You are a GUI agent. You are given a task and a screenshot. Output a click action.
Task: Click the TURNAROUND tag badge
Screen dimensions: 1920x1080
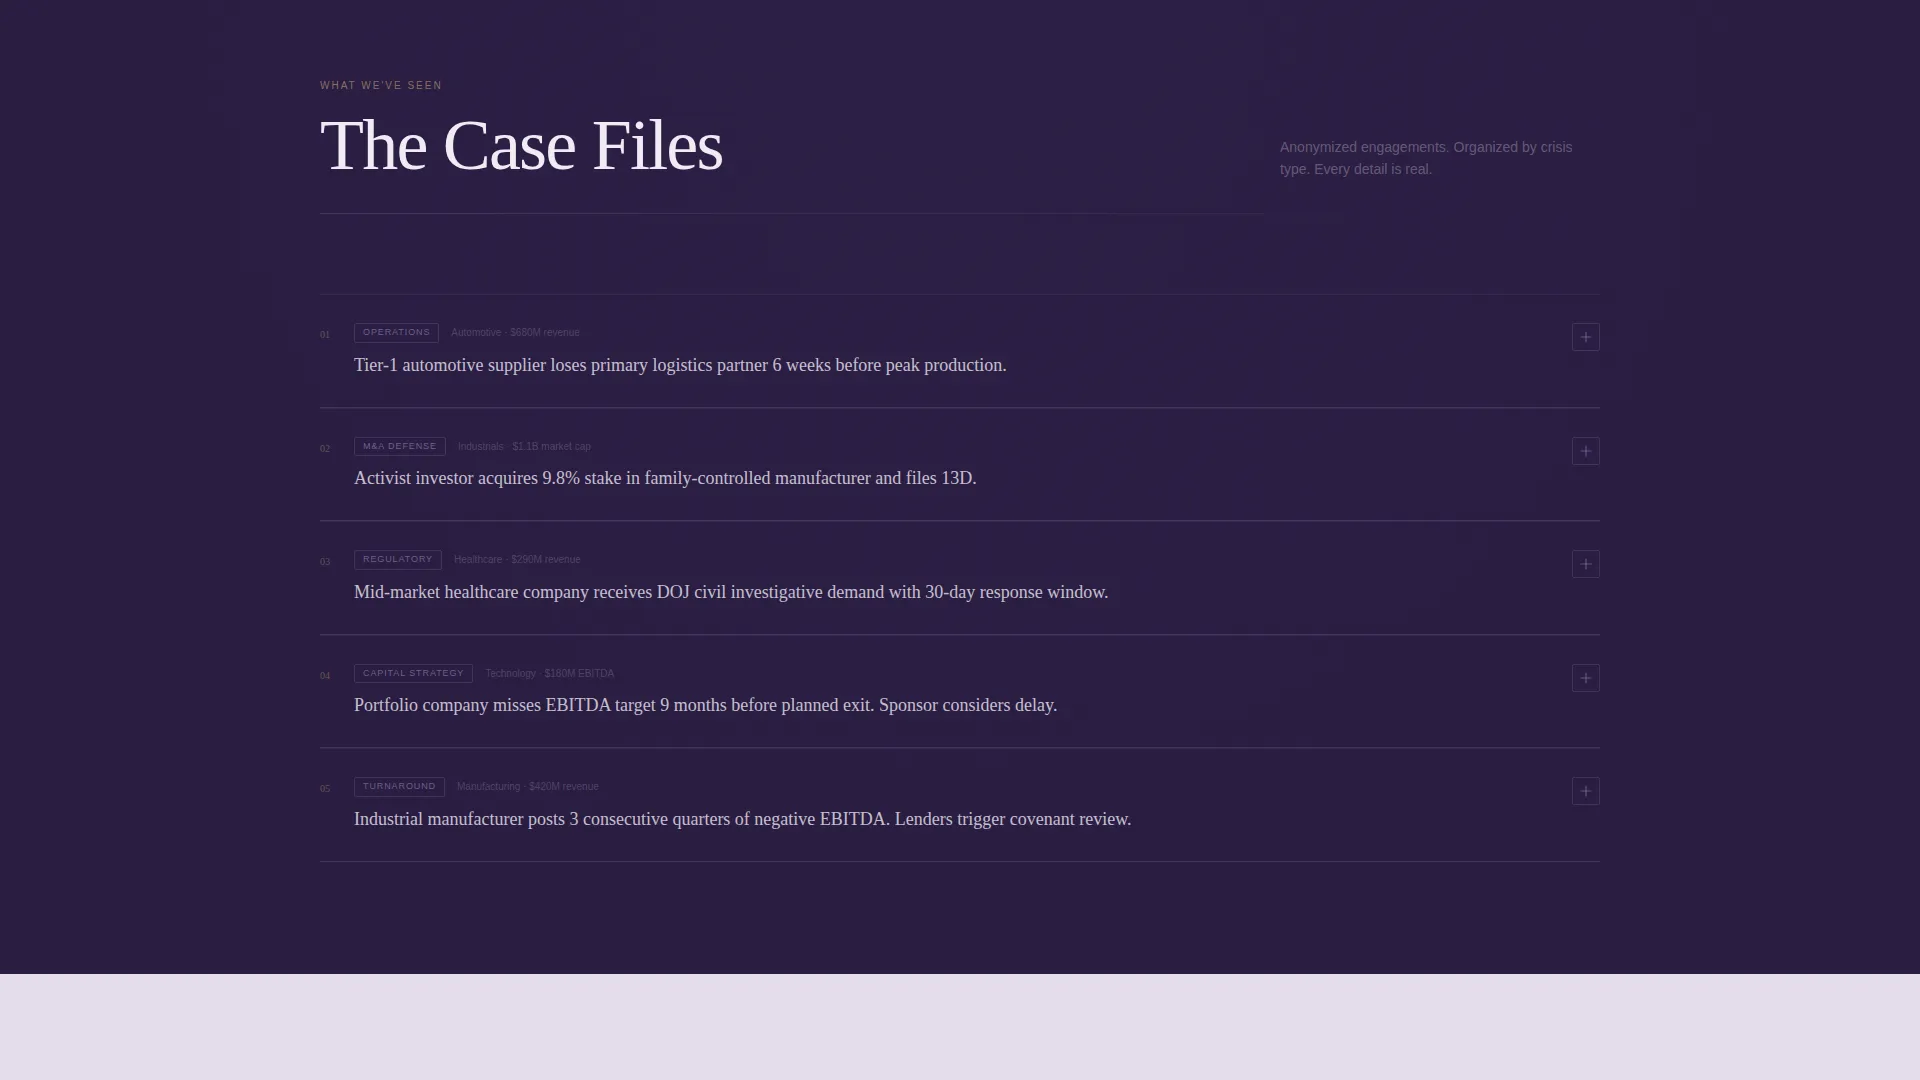(399, 787)
